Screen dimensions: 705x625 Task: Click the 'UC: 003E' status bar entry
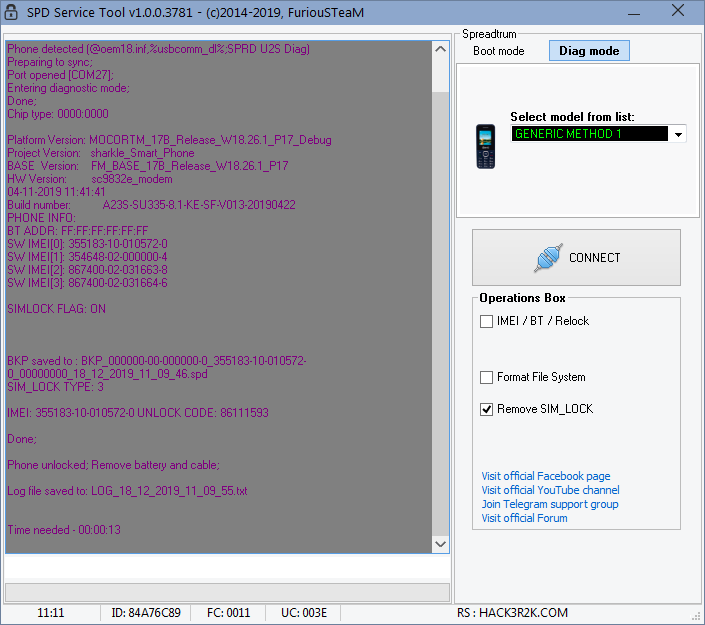click(304, 613)
